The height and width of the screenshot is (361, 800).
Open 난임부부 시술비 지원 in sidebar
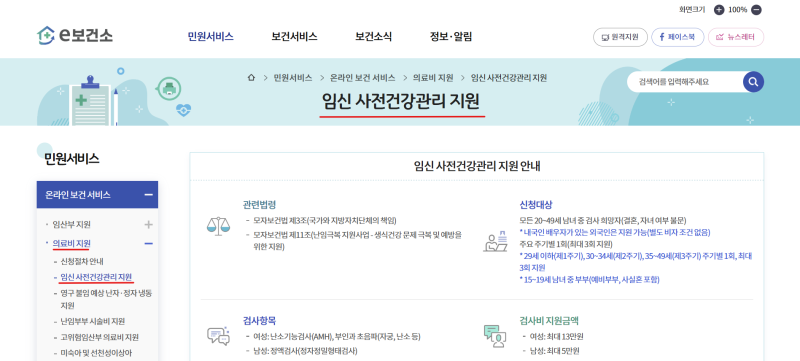click(92, 321)
